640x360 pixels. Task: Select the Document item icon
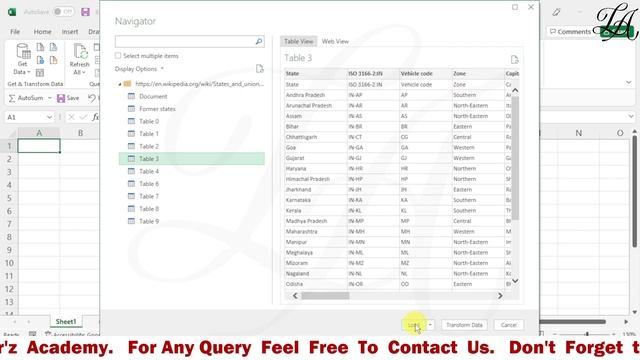[131, 96]
